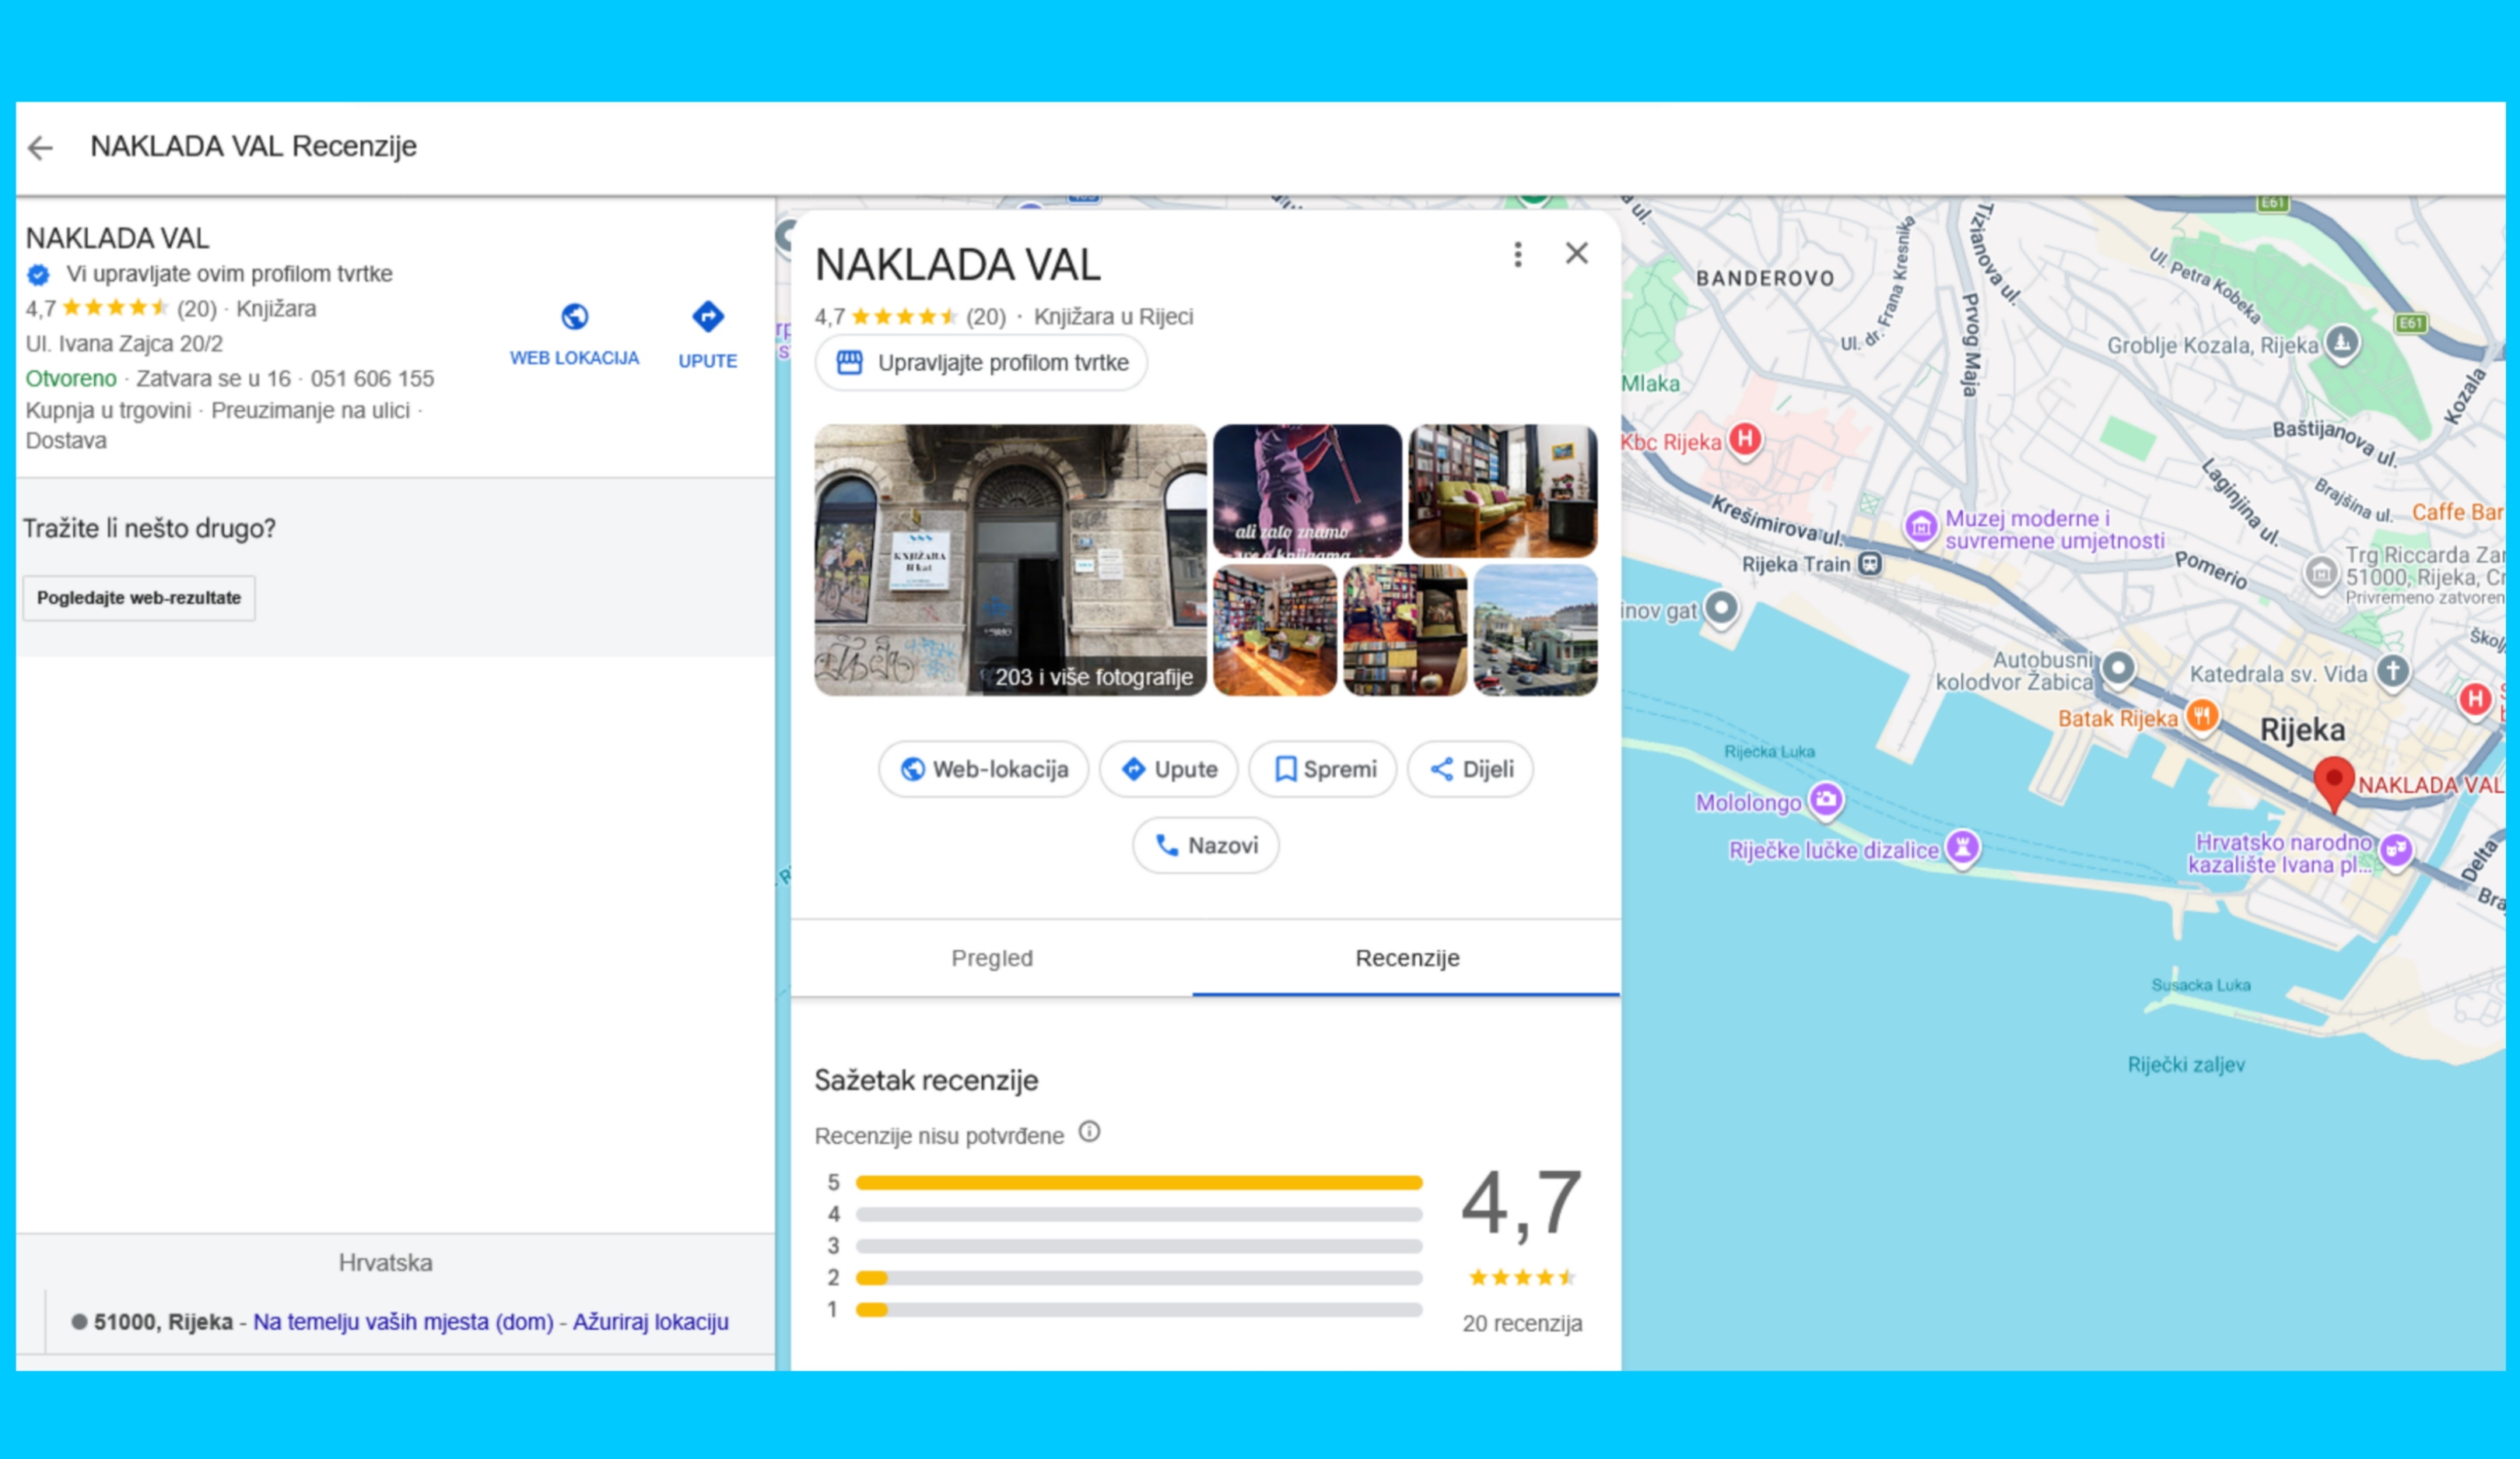Click the 'BANDEROVO' district label on map
2520x1459 pixels.
pos(1765,279)
